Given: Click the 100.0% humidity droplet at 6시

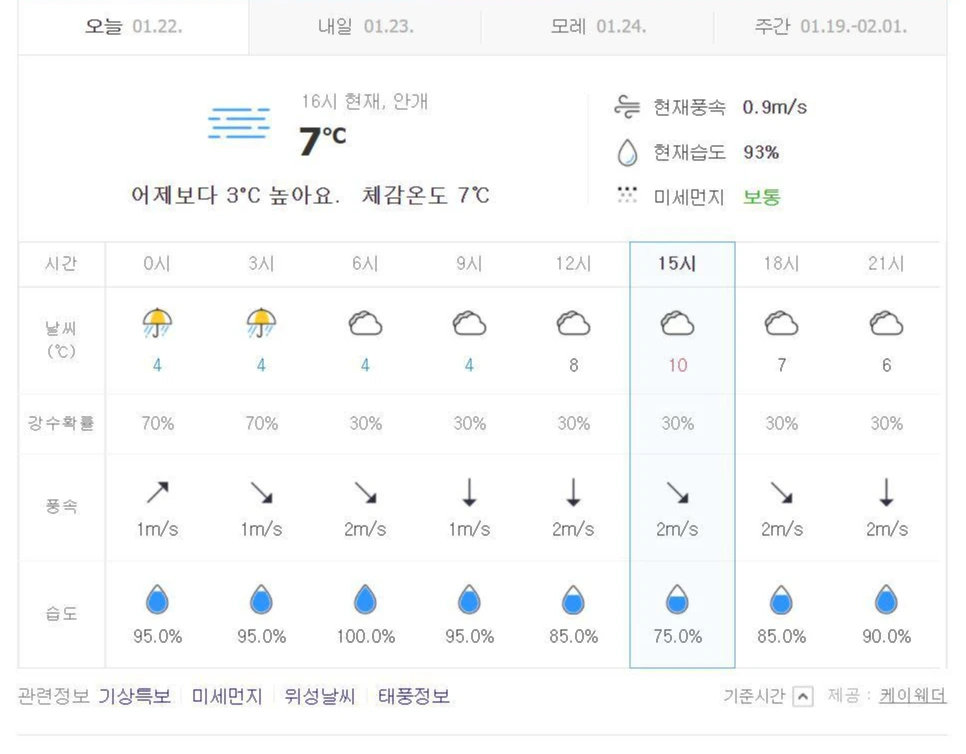Looking at the screenshot, I should coord(364,598).
